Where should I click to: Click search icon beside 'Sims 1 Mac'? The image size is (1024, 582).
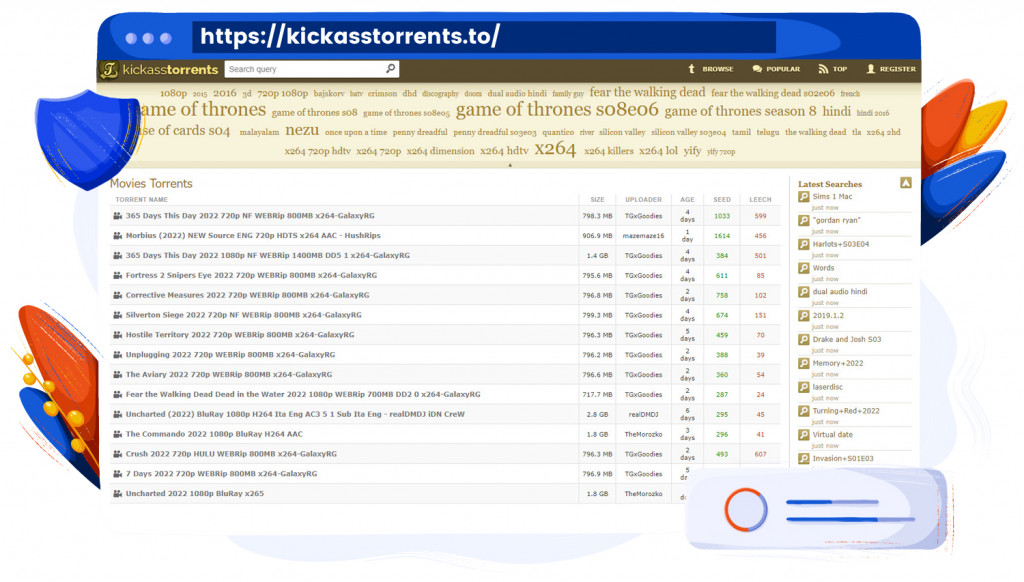(x=804, y=197)
